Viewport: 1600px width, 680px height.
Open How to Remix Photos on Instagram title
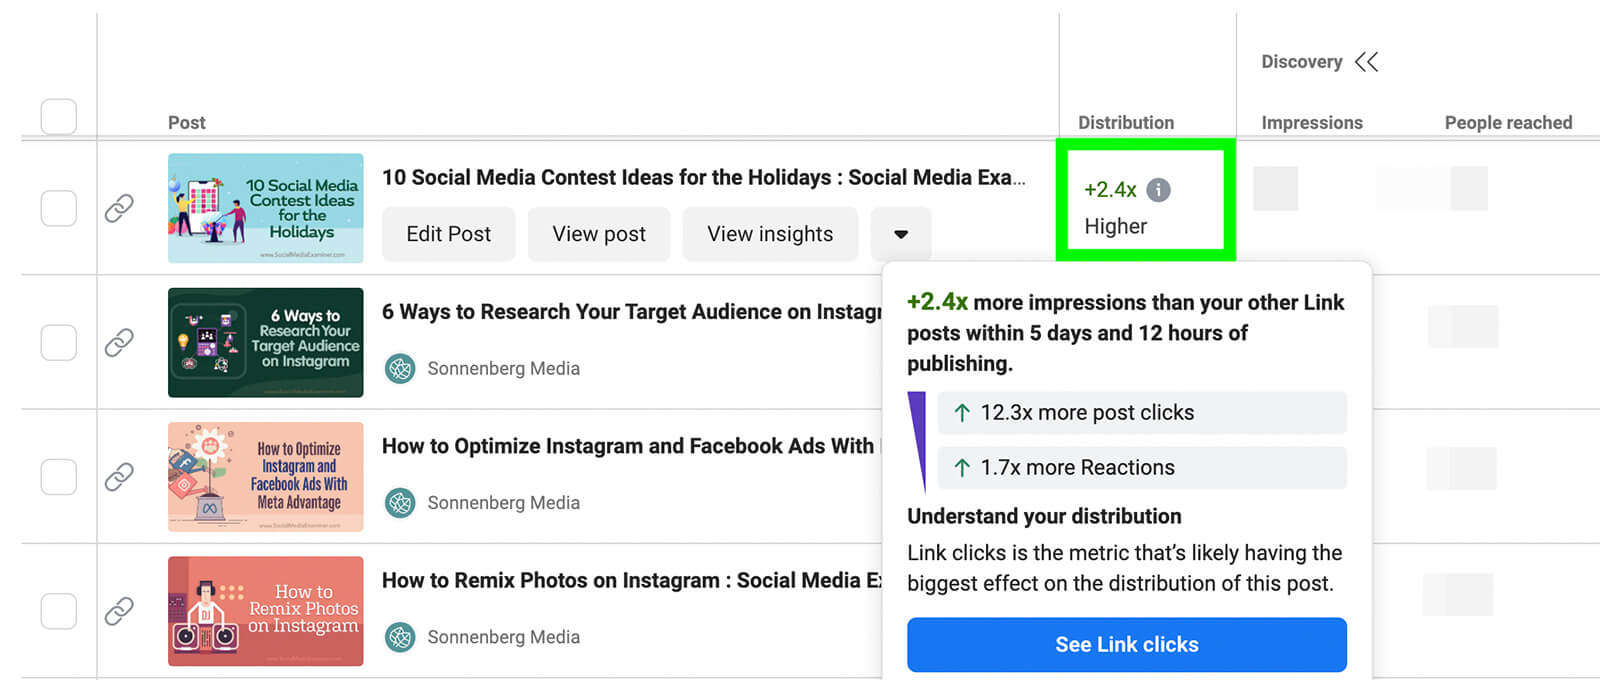pos(632,580)
